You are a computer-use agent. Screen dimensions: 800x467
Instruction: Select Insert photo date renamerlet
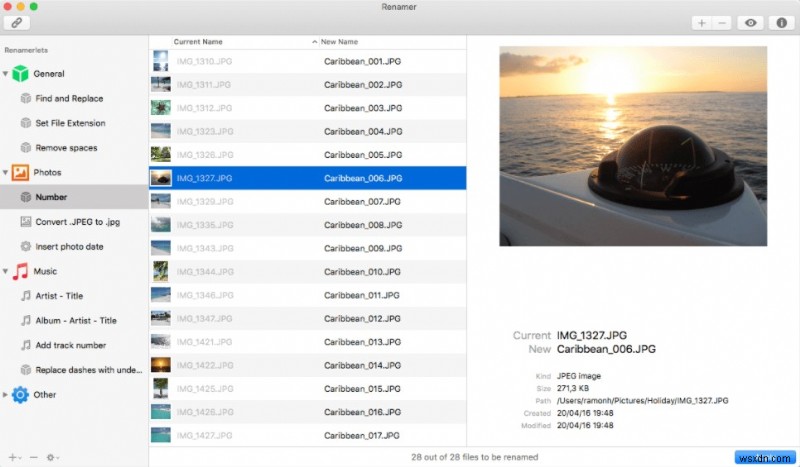tap(69, 247)
